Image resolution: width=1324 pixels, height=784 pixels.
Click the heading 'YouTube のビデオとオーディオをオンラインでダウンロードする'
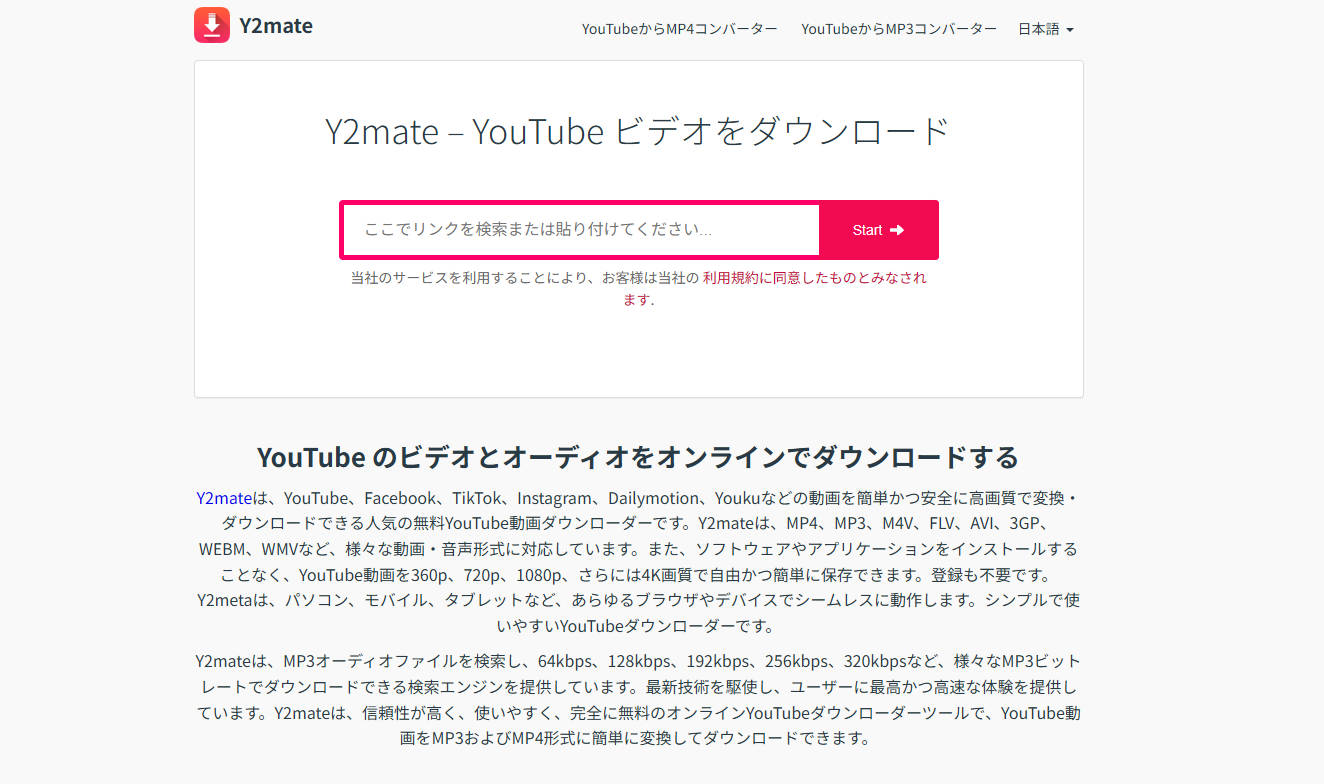pyautogui.click(x=638, y=458)
